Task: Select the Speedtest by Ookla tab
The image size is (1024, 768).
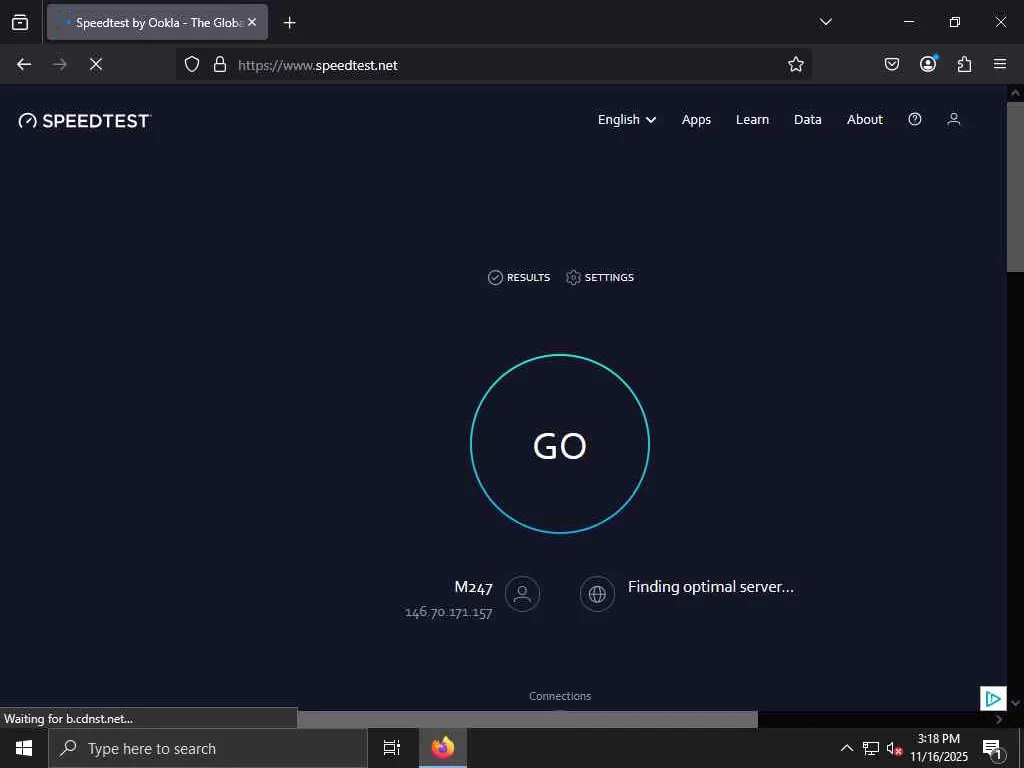Action: click(157, 22)
